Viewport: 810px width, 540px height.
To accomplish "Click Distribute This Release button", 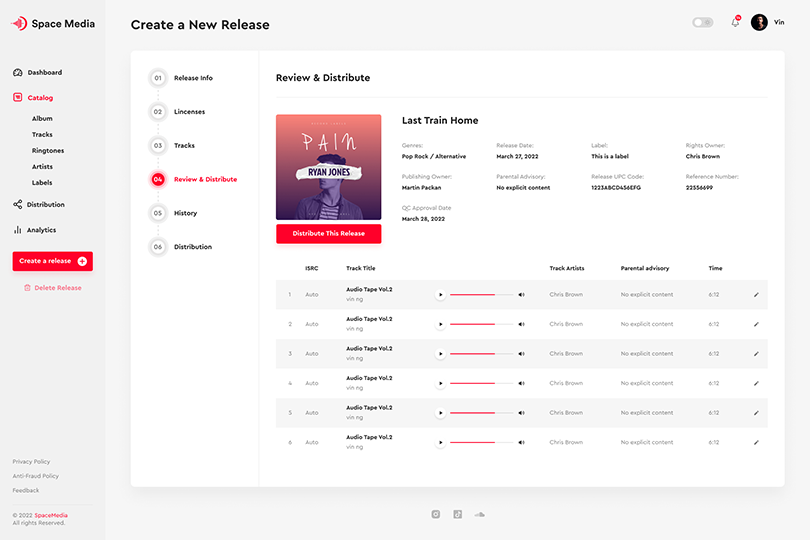I will click(329, 234).
